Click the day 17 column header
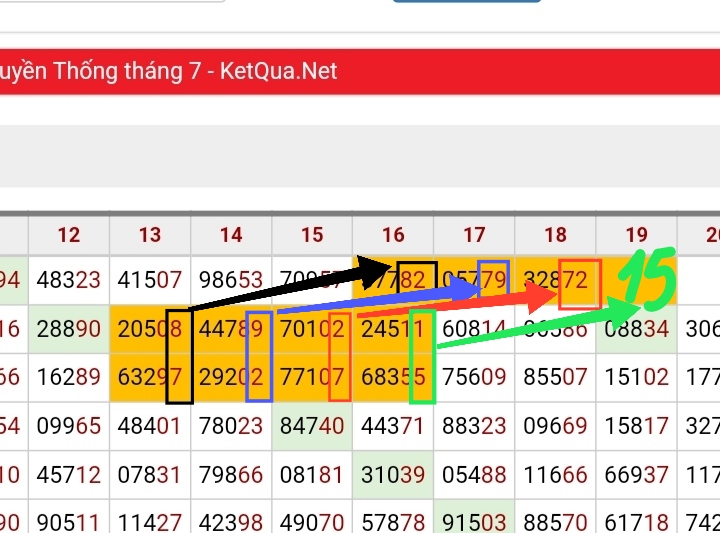 [x=474, y=235]
